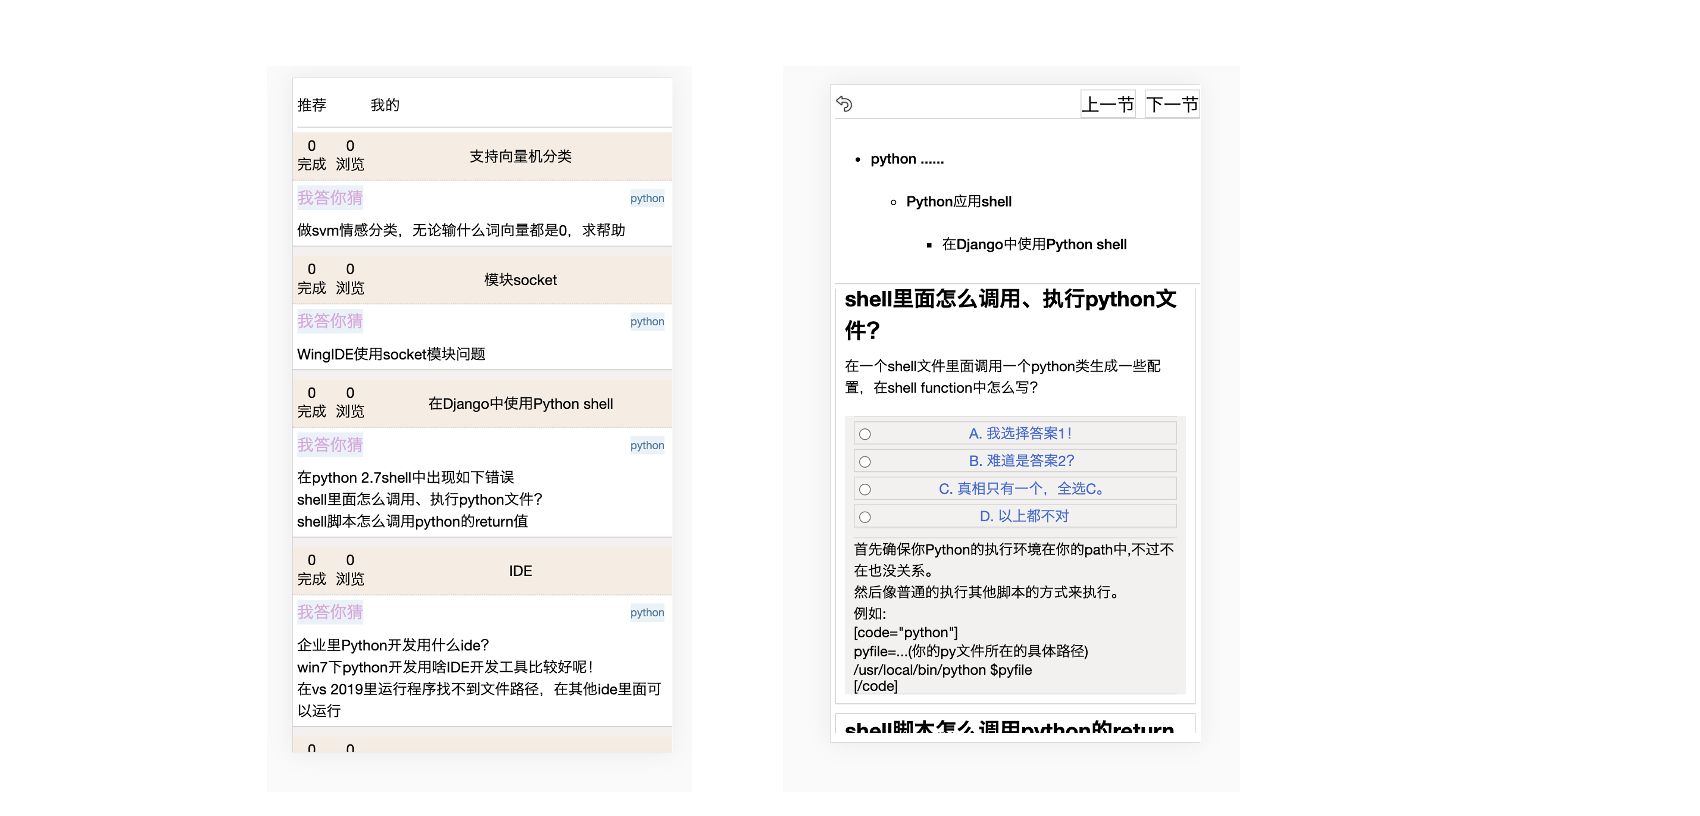Click code line /usr/local/bin/python $pyfile
Image resolution: width=1700 pixels, height=816 pixels.
click(943, 670)
